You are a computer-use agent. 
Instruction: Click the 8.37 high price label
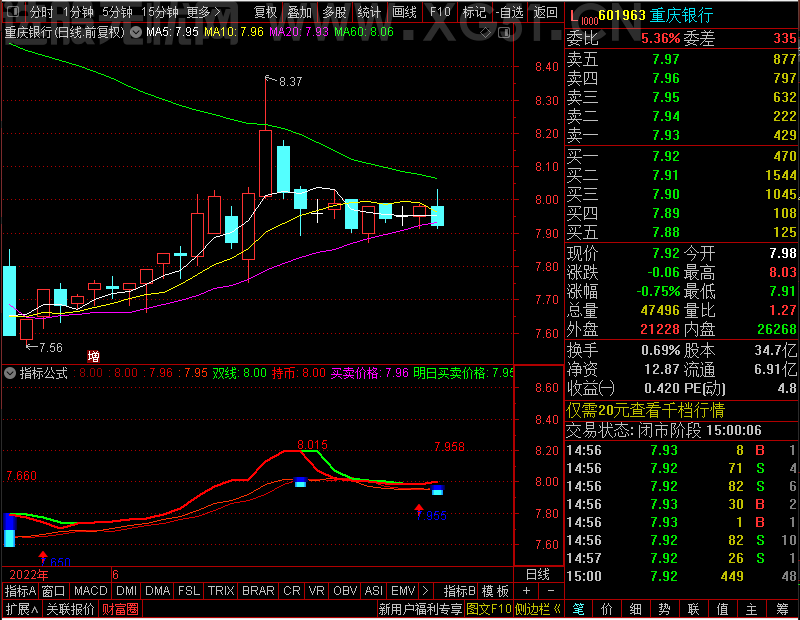coord(290,82)
